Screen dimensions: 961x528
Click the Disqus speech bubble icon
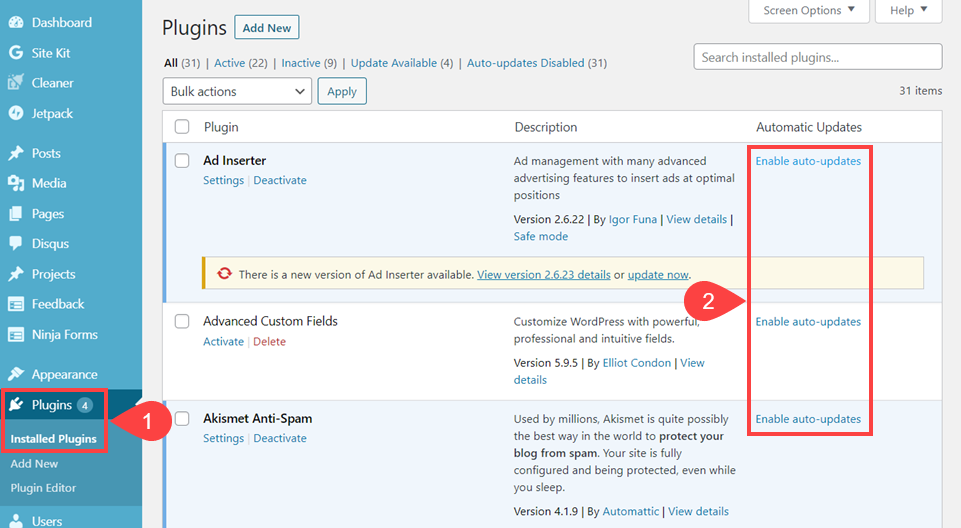click(16, 243)
